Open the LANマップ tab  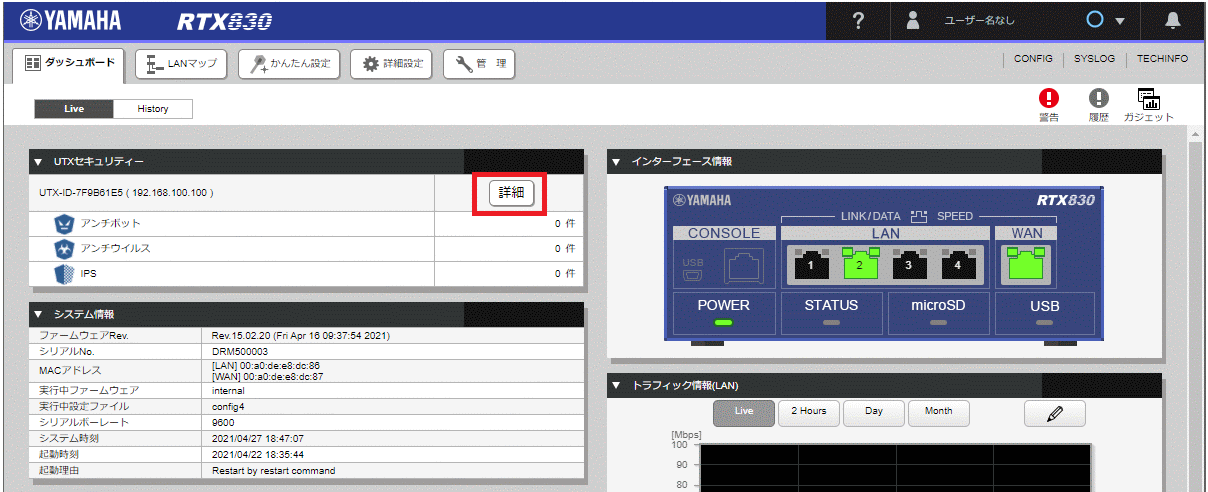click(181, 64)
